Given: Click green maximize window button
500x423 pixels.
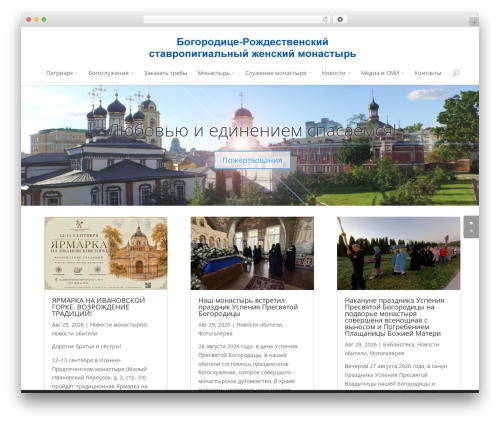Looking at the screenshot, I should [44, 20].
